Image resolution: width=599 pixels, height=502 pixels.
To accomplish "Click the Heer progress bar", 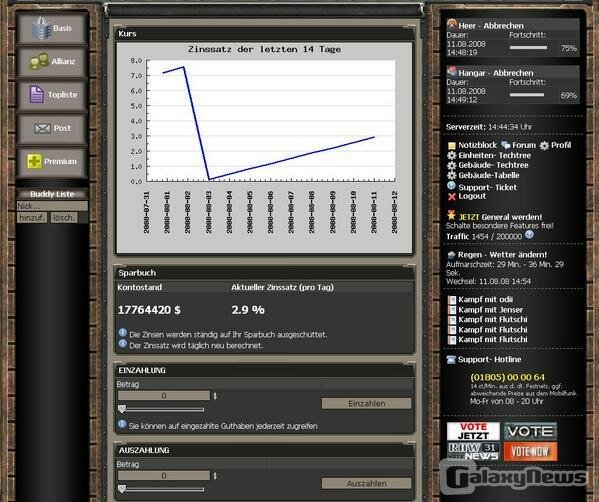I will click(x=528, y=48).
